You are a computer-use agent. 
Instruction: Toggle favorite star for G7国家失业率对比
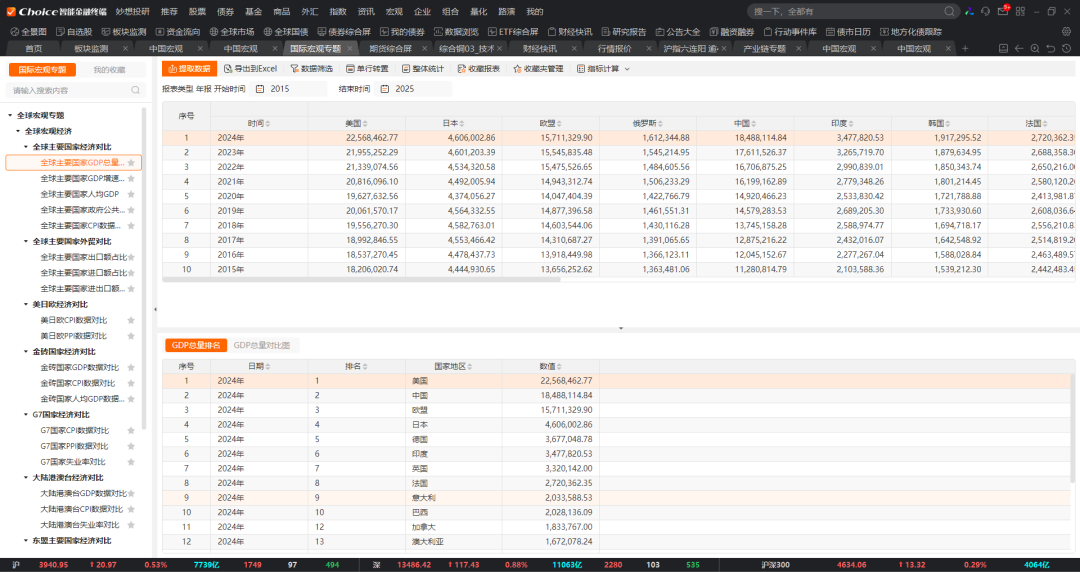coord(131,462)
